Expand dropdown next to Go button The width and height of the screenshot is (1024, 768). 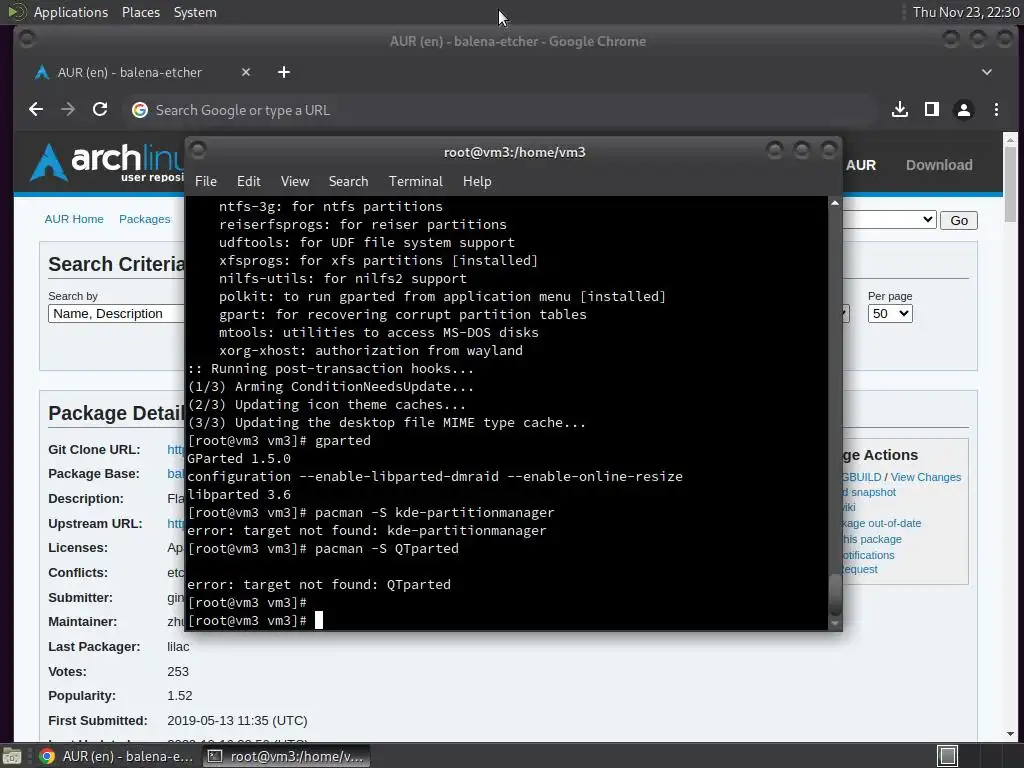(x=889, y=220)
